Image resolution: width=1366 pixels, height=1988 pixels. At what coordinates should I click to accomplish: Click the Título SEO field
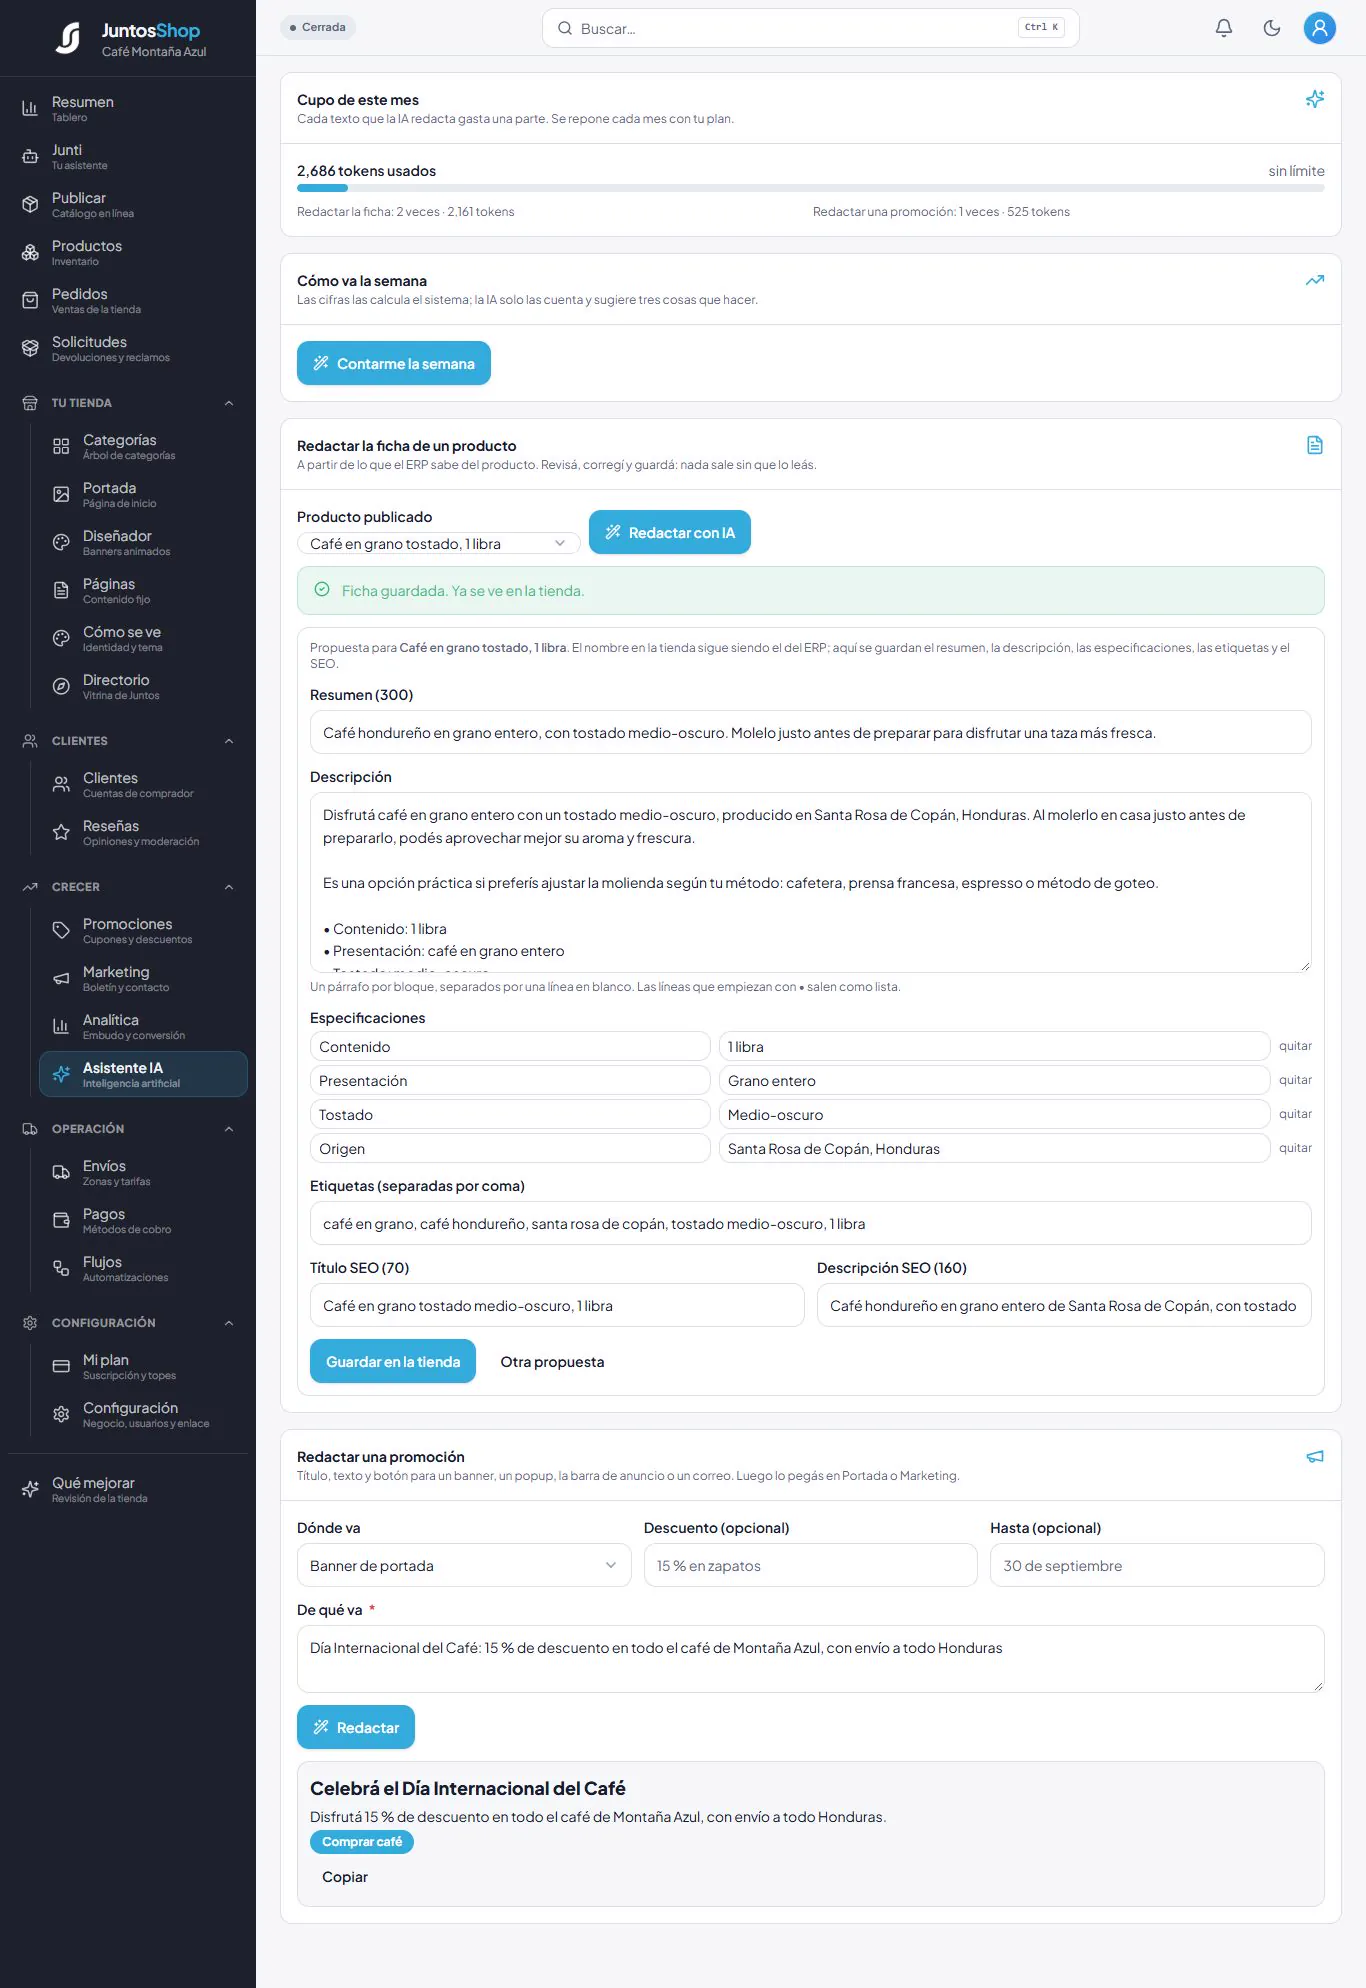[557, 1306]
